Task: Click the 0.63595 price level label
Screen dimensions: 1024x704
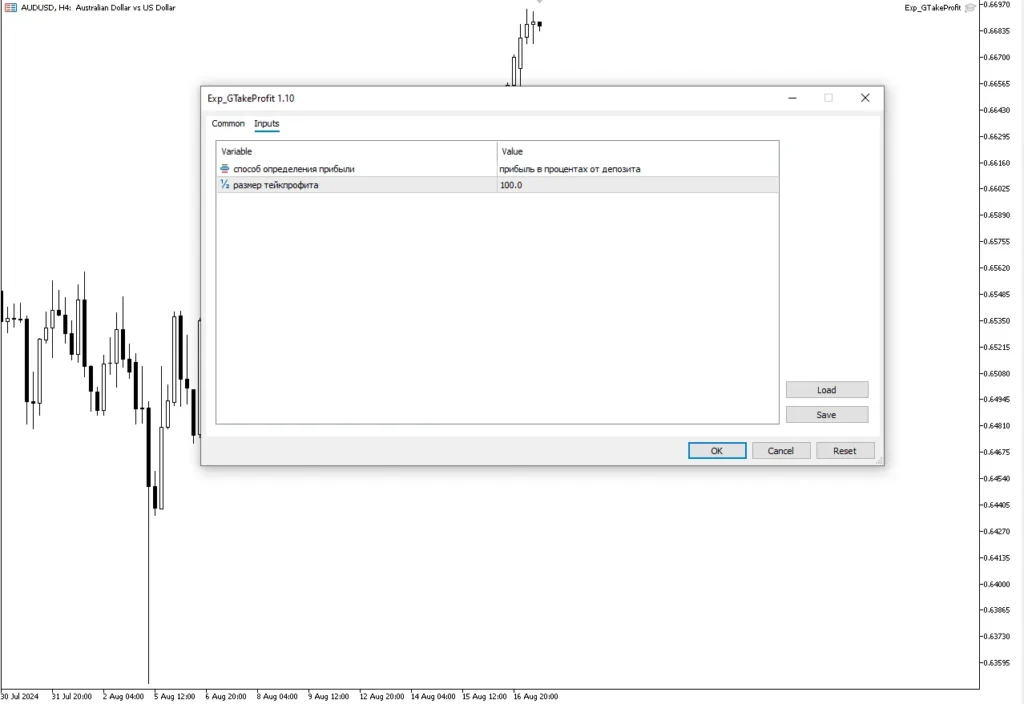Action: pos(997,663)
